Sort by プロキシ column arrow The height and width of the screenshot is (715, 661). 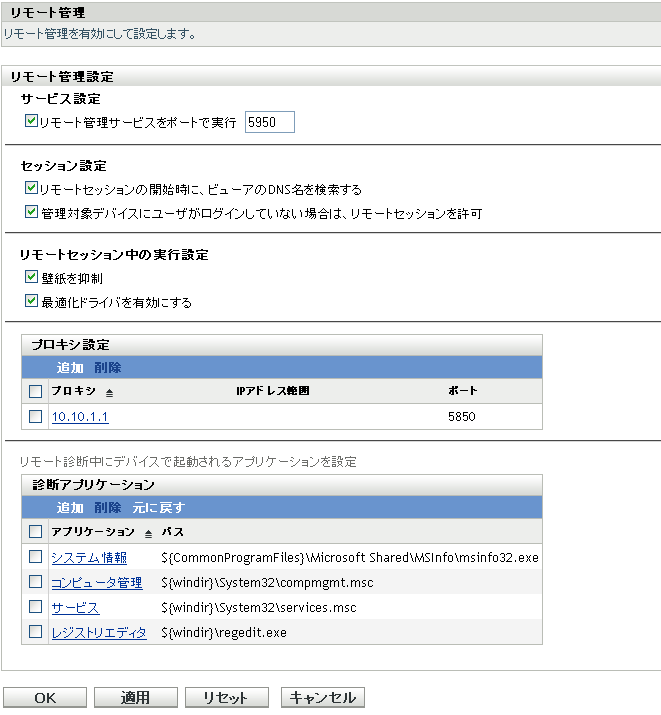tap(109, 393)
